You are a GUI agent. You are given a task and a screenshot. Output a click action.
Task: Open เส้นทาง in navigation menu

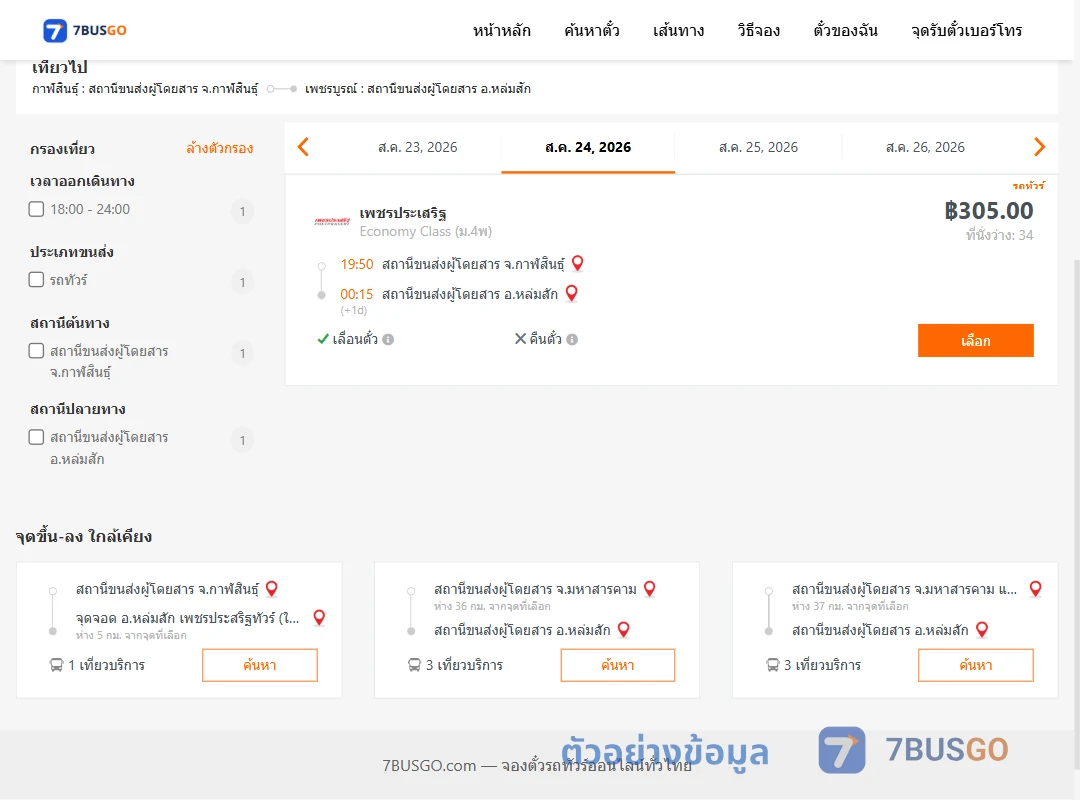(678, 30)
